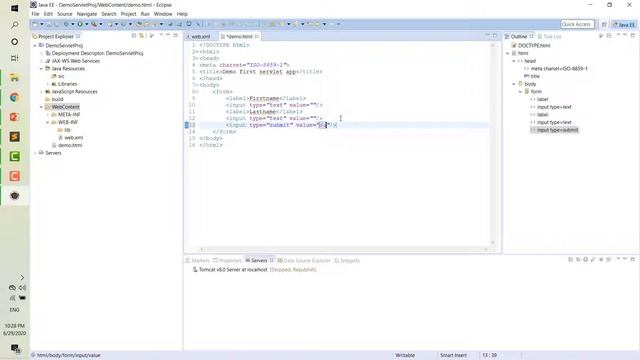640x360 pixels.
Task: Select the Java EE perspective button
Action: pos(624,24)
